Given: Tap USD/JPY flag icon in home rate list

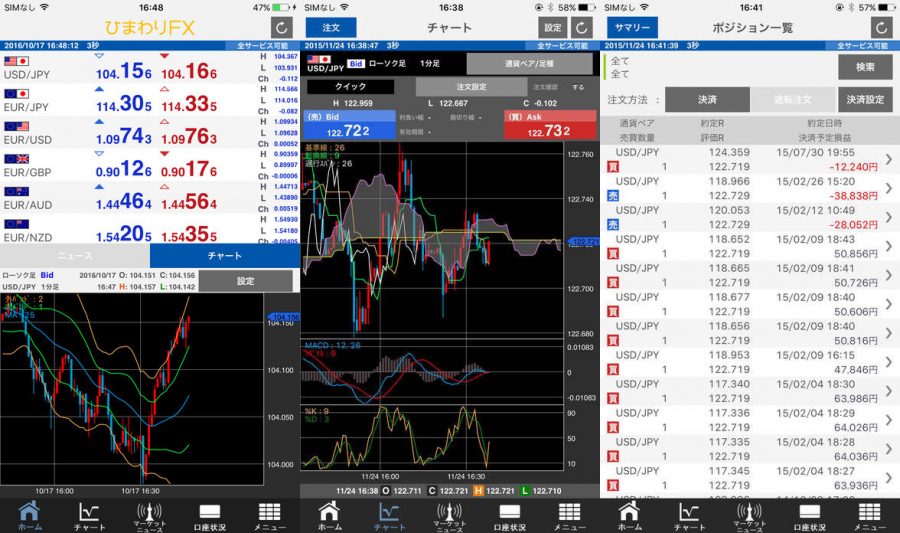Looking at the screenshot, I should (16, 61).
